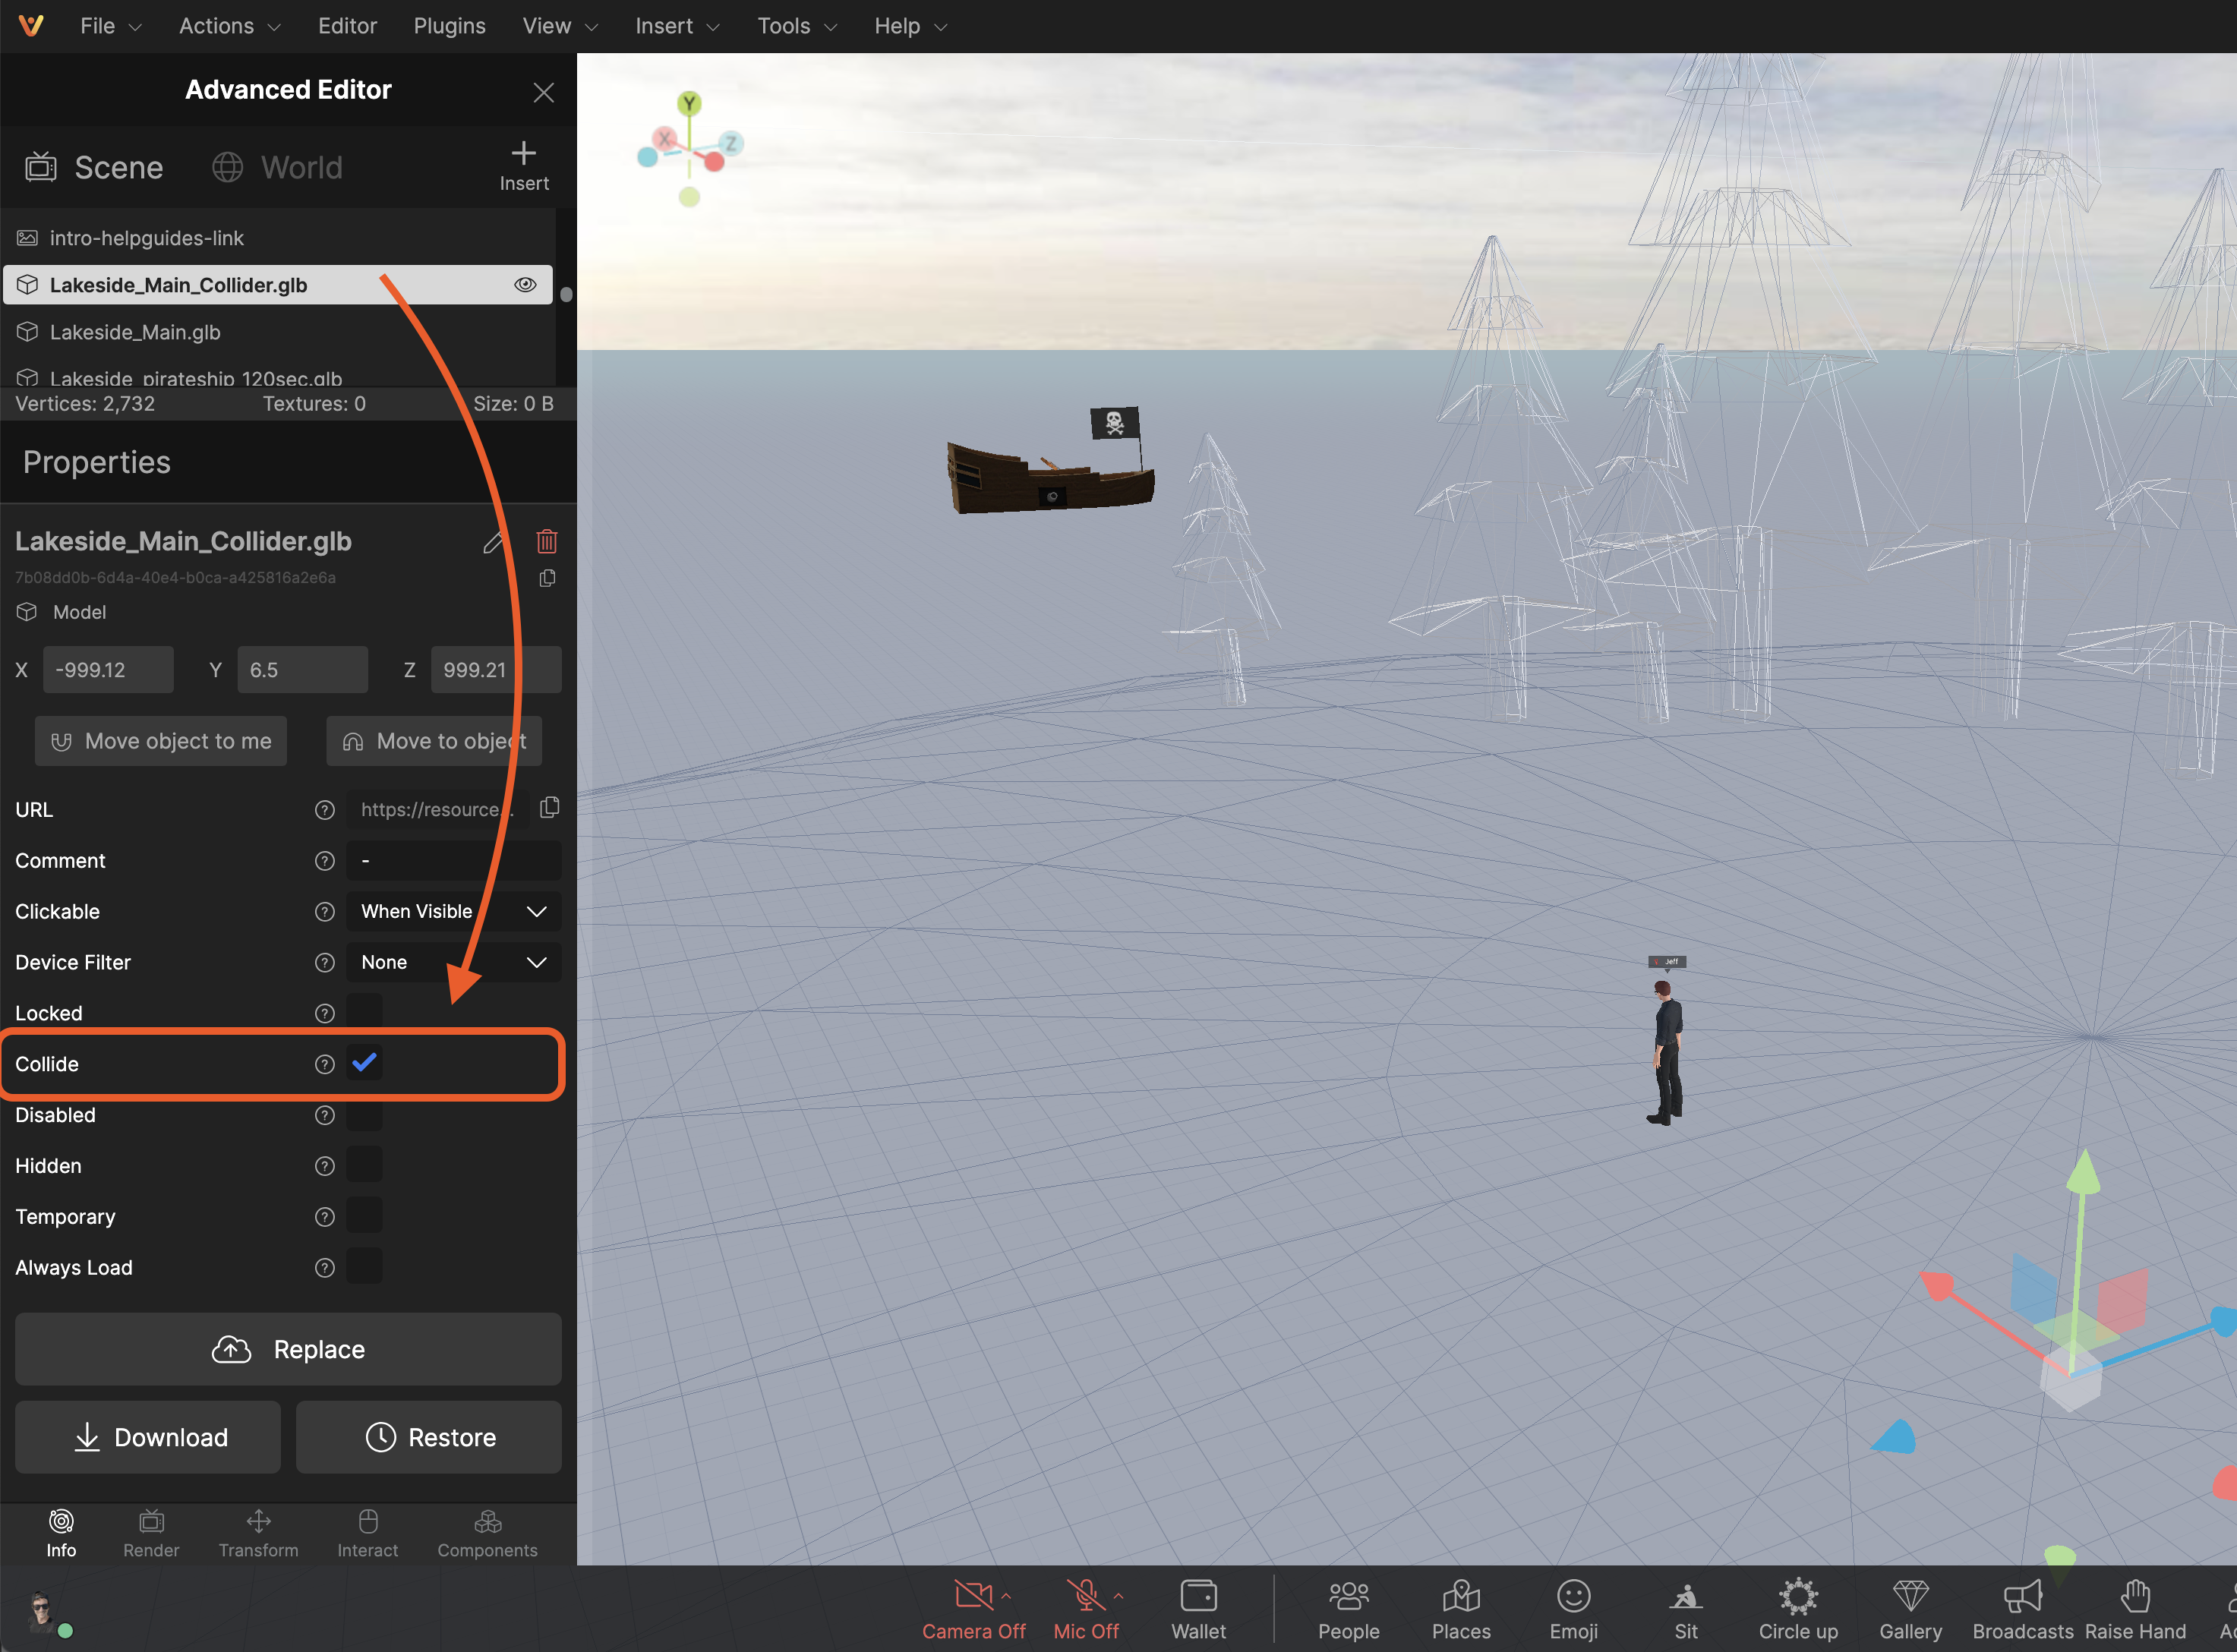Copy the URL with clipboard icon
The image size is (2237, 1652).
point(549,807)
